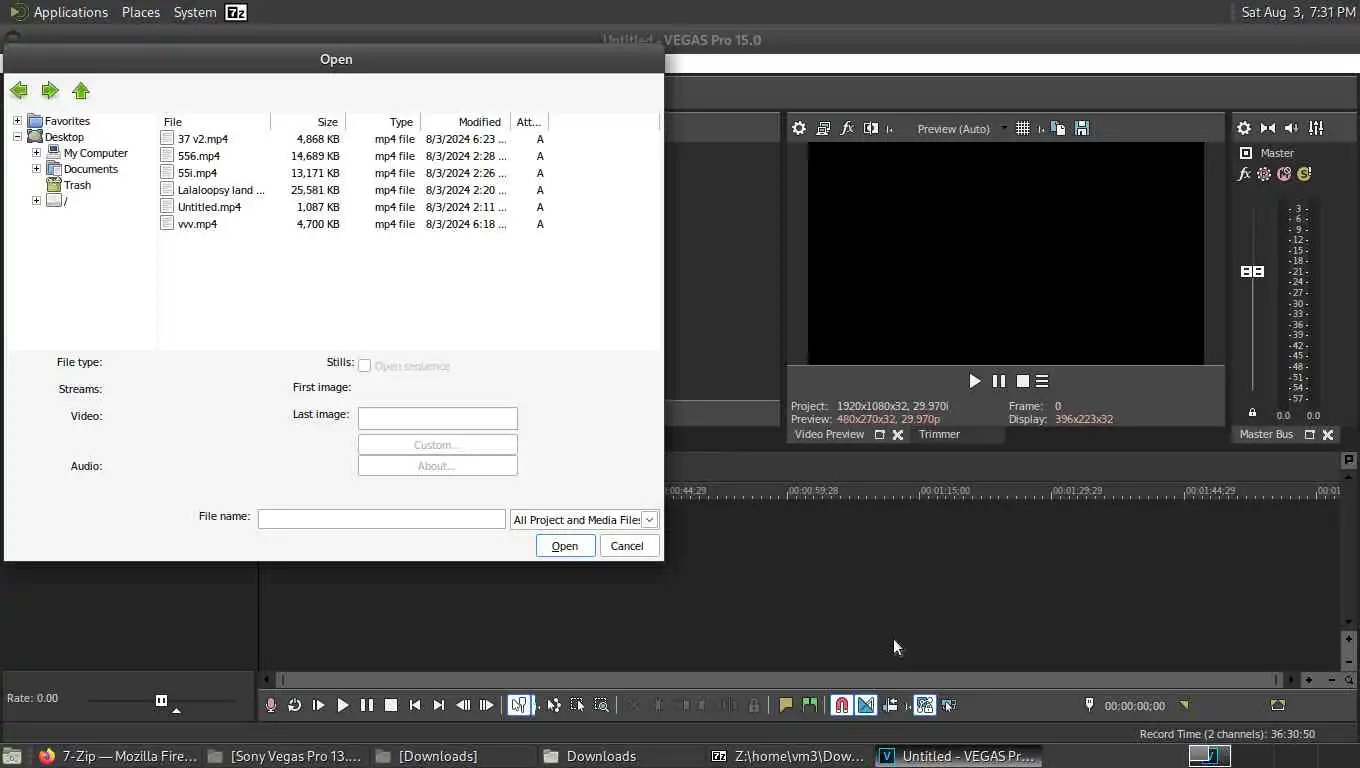
Task: Click the timeline horizontal scrollbar
Action: click(x=780, y=680)
